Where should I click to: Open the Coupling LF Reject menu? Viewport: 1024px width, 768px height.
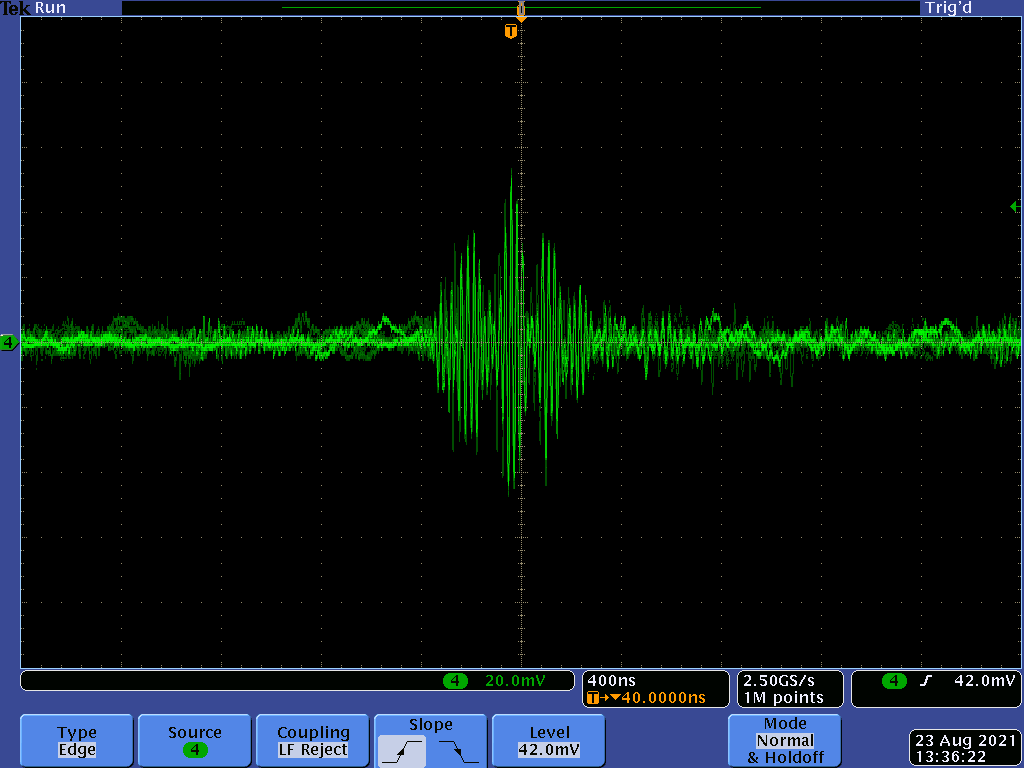(x=313, y=741)
